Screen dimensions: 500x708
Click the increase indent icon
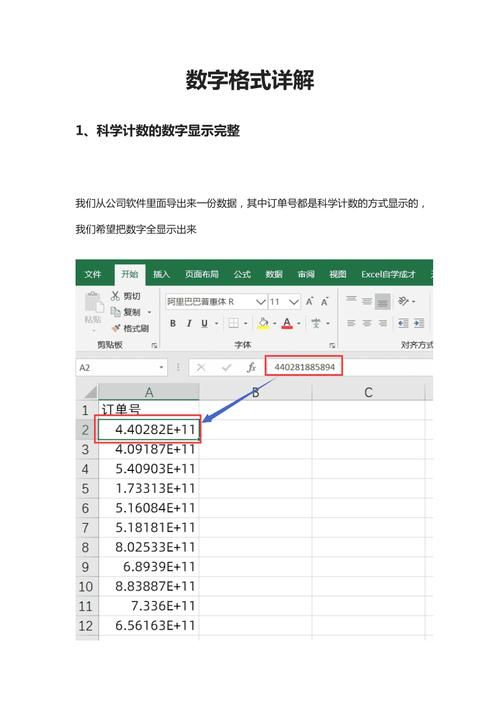click(419, 323)
